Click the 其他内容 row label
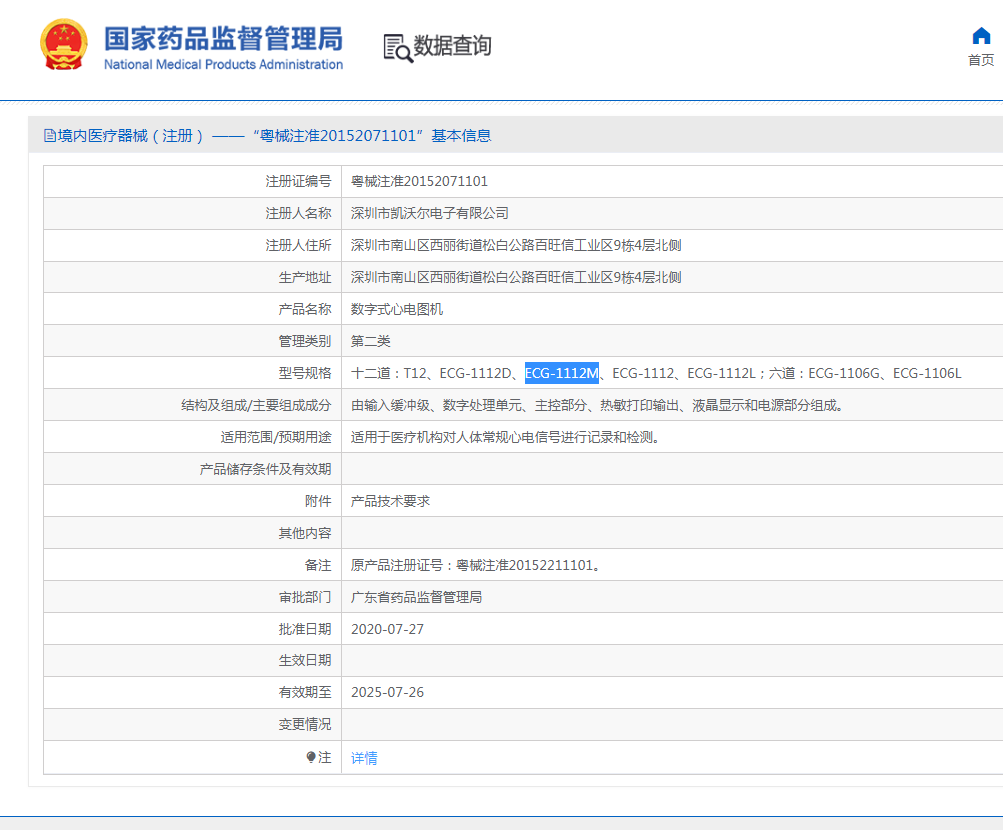Viewport: 1003px width, 830px height. 305,533
